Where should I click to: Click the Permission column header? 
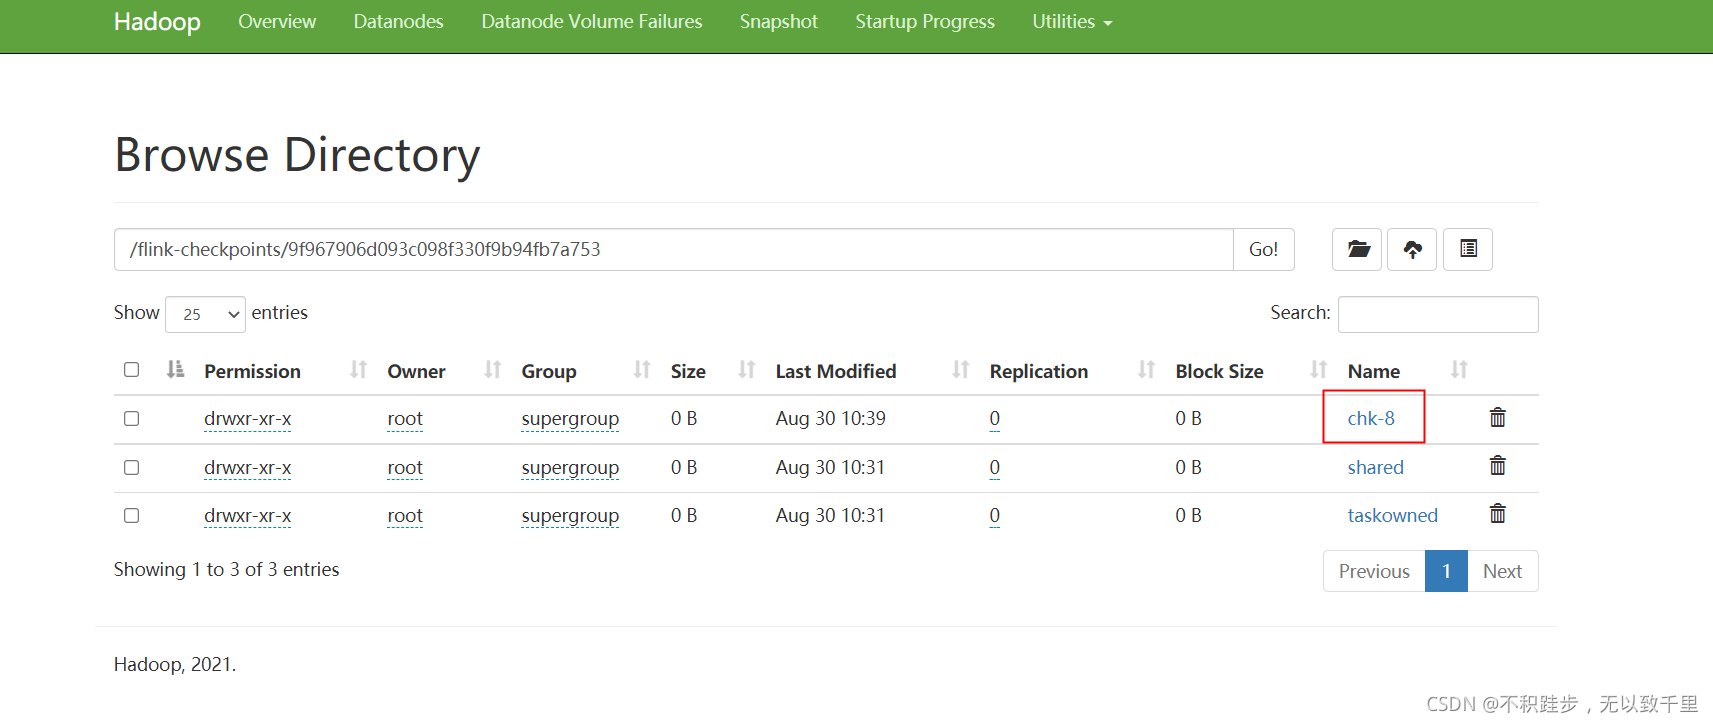[252, 371]
